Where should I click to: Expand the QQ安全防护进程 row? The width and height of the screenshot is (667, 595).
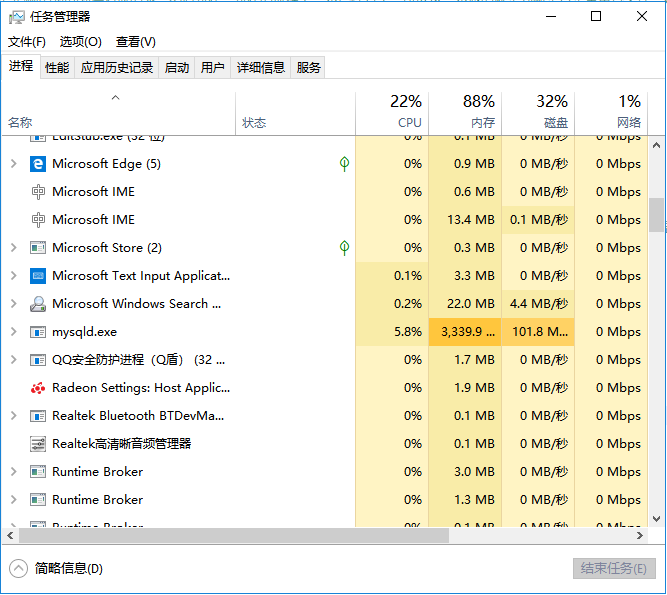click(14, 360)
